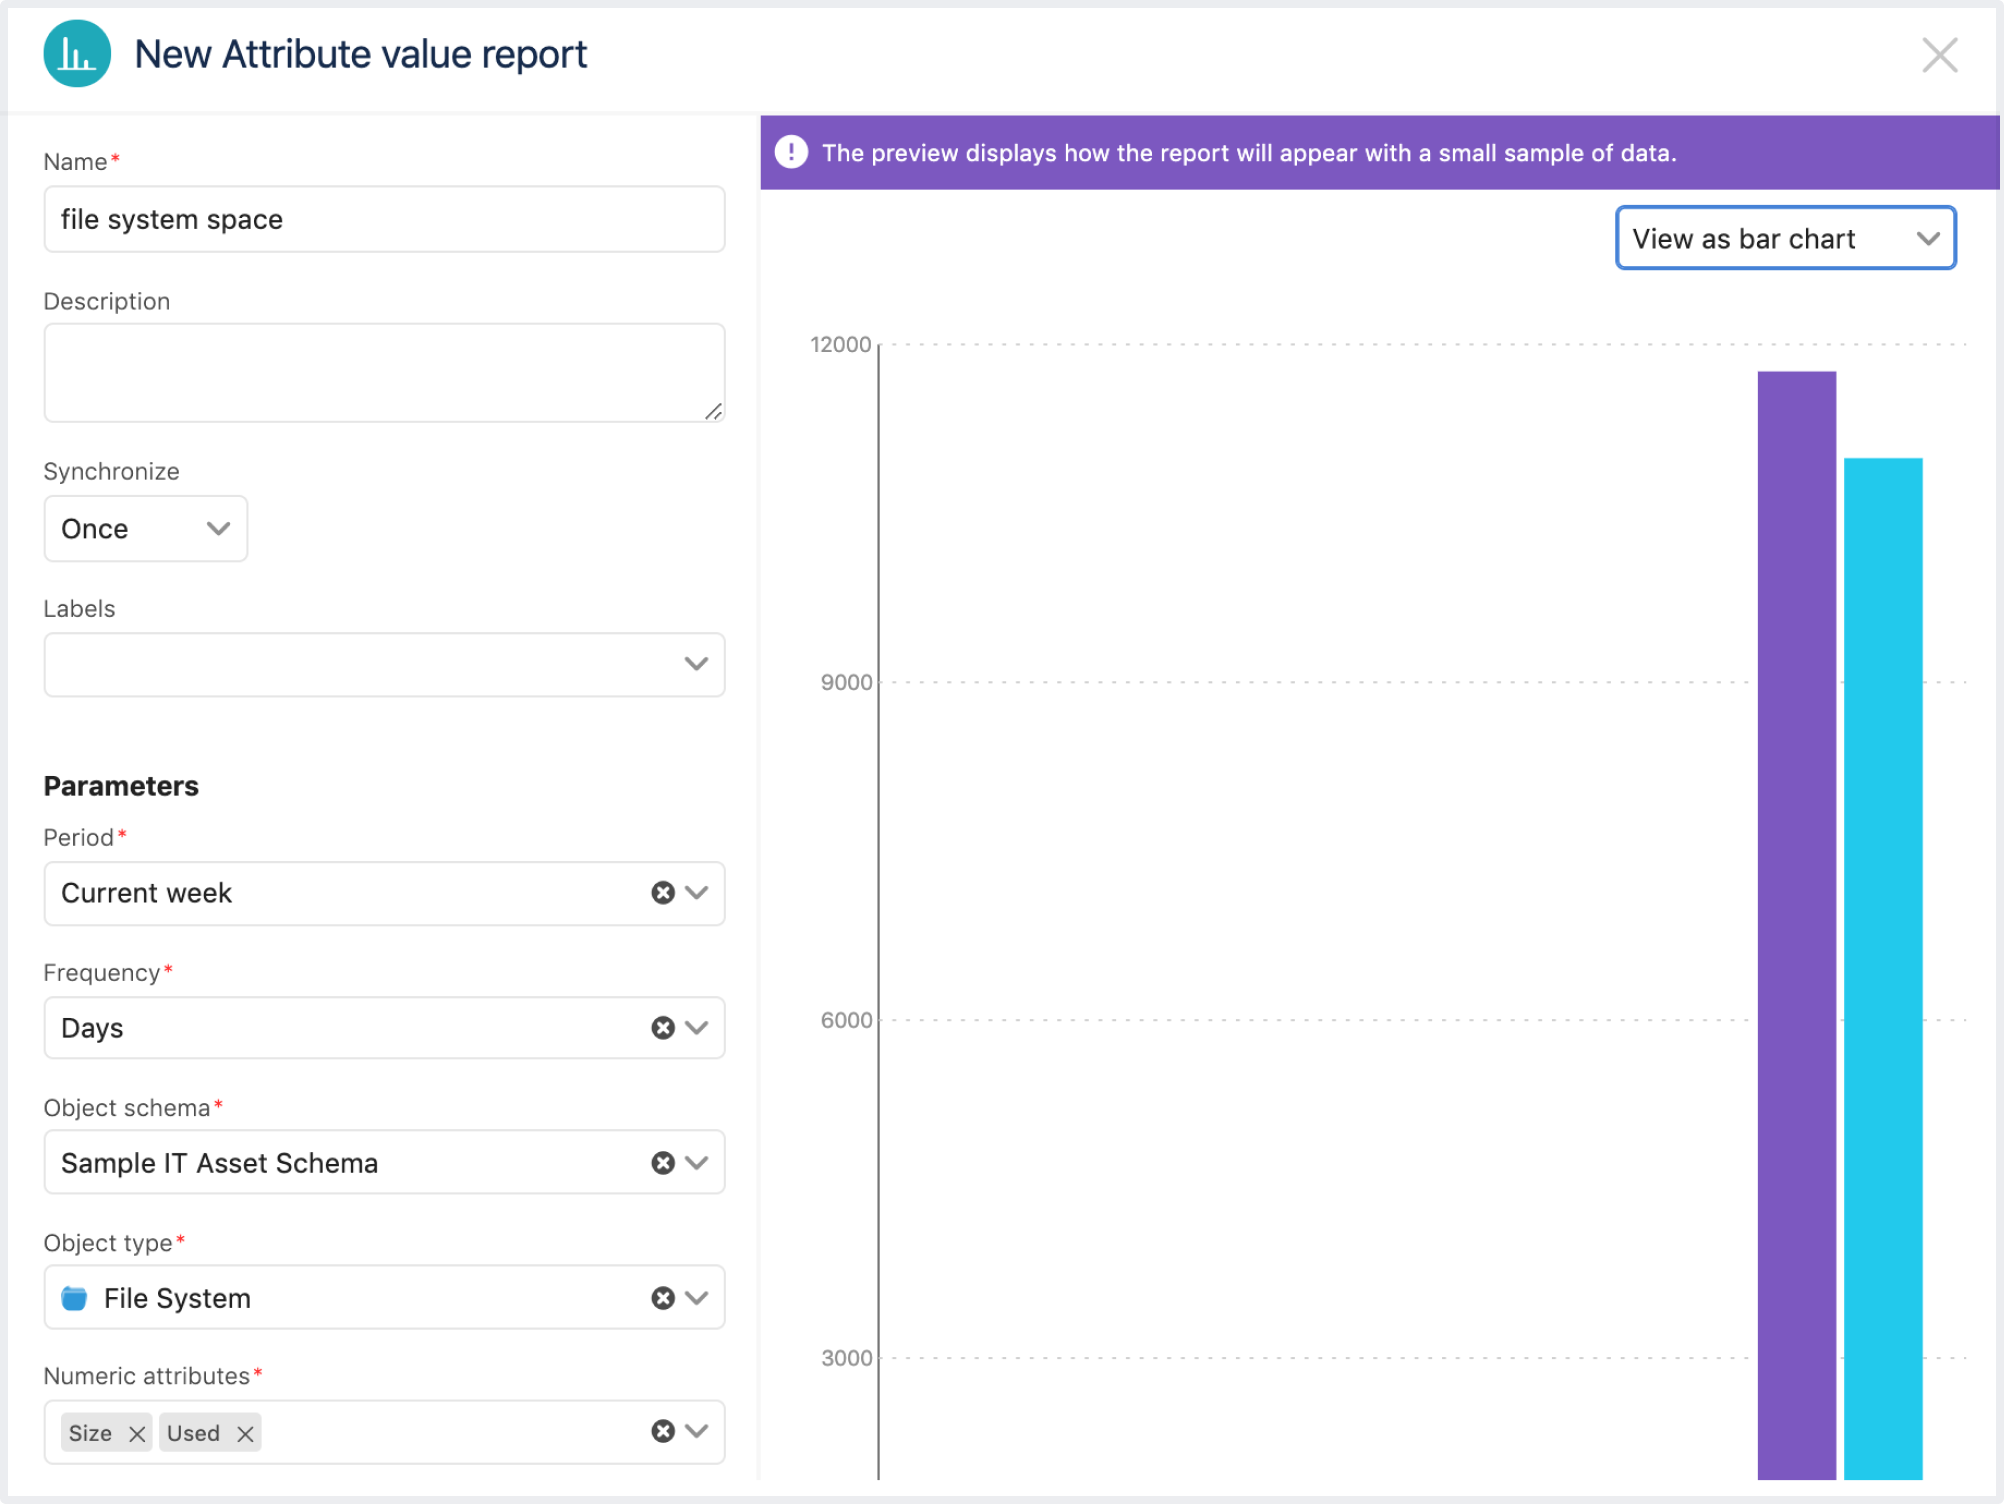Click the preview banner message text
This screenshot has height=1506, width=2008.
(1251, 153)
